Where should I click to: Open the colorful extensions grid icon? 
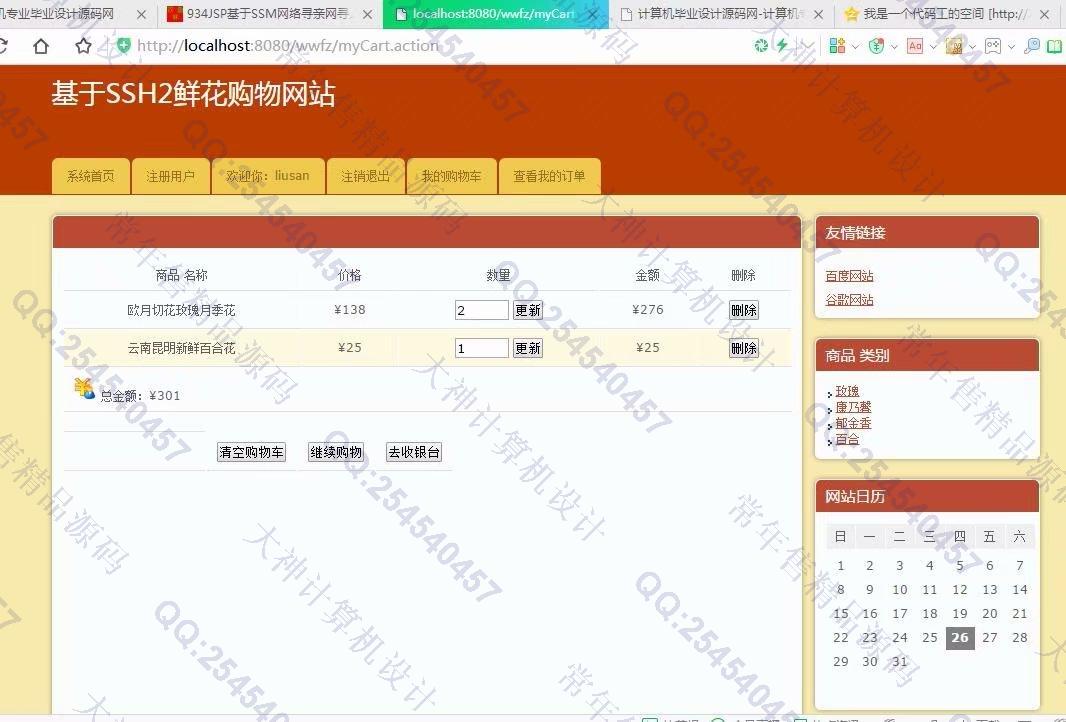[837, 46]
